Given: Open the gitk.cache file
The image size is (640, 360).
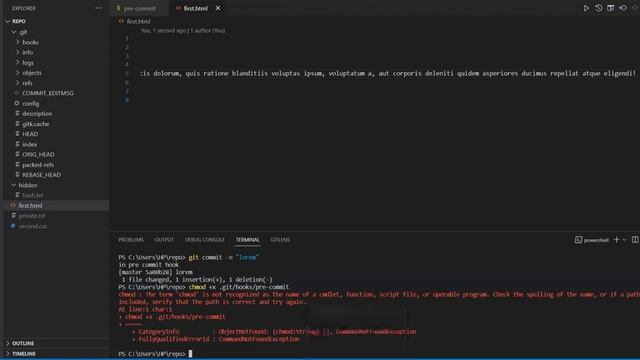Looking at the screenshot, I should point(36,124).
